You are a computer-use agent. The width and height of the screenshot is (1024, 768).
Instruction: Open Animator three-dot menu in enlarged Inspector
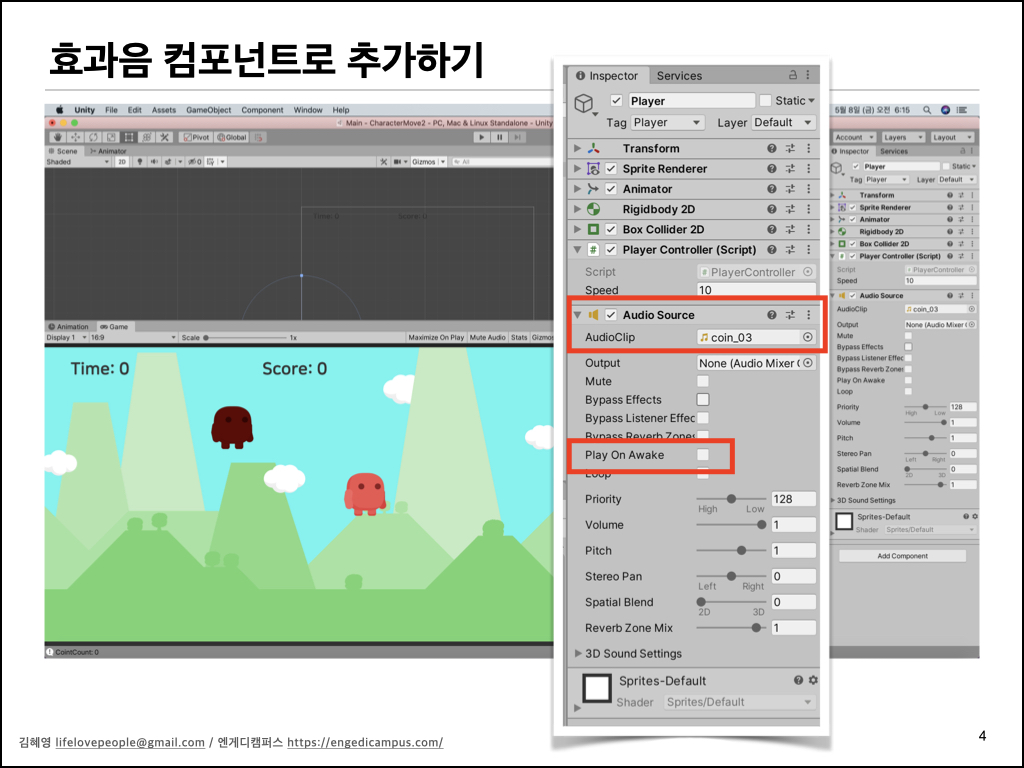tap(808, 189)
